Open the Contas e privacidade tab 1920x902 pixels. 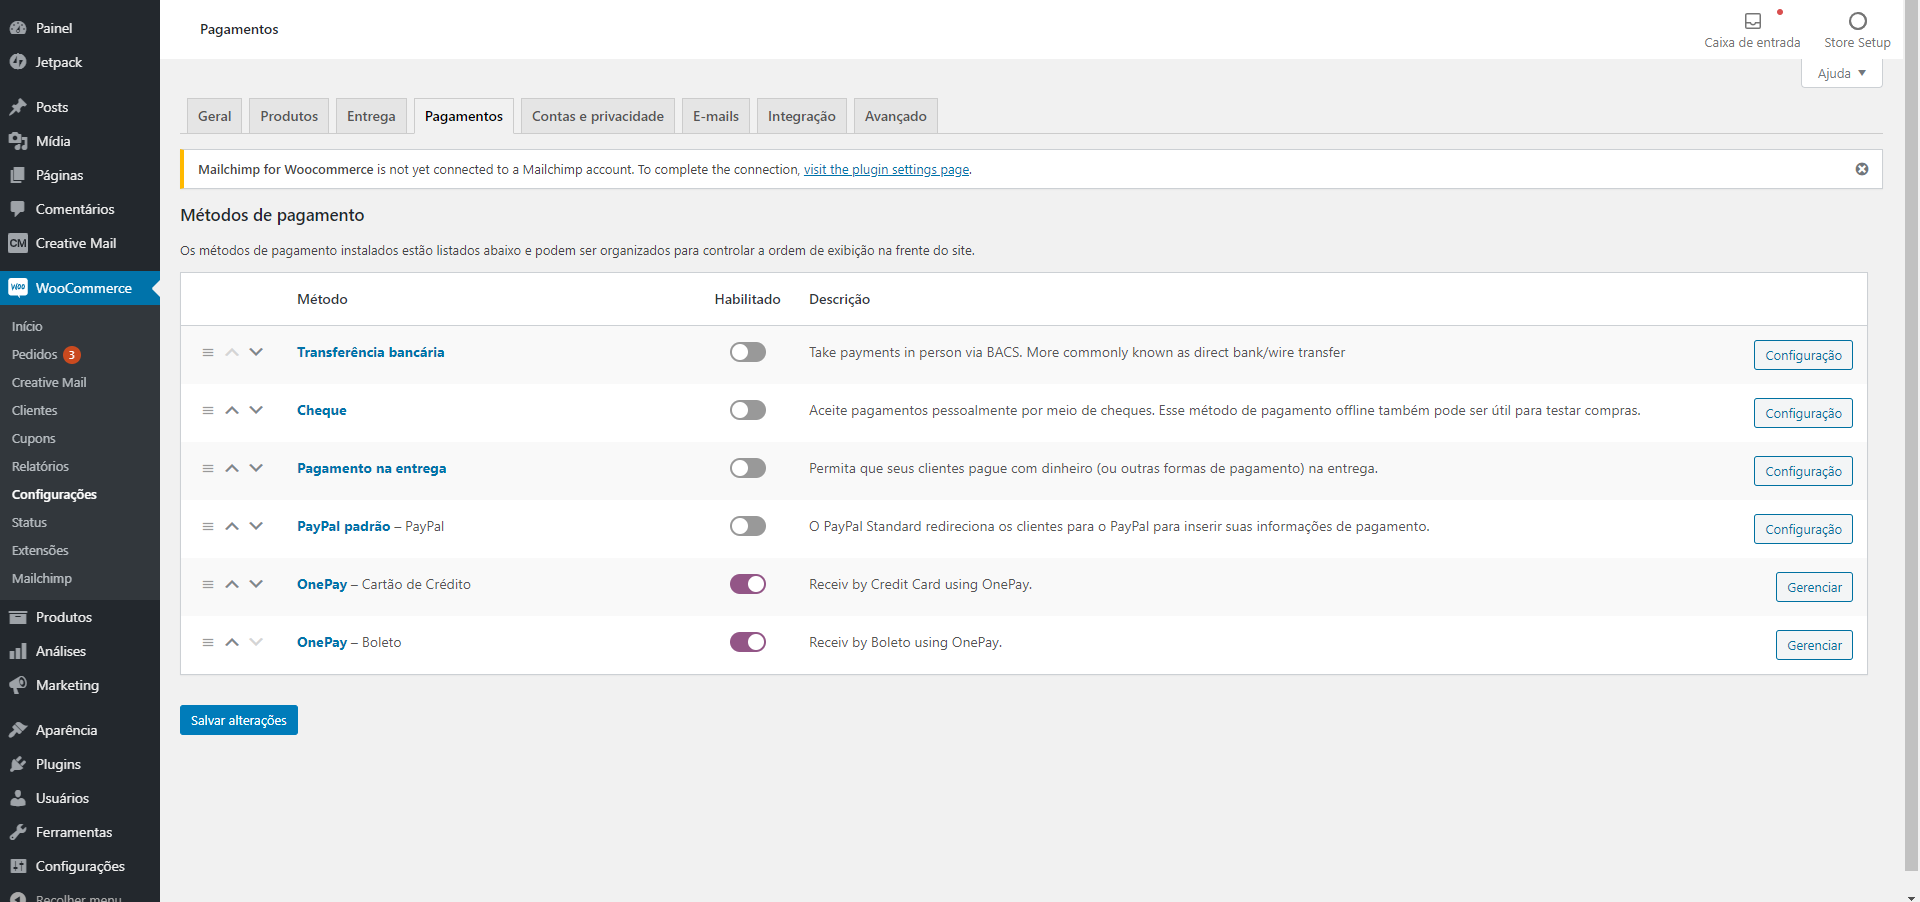[598, 116]
